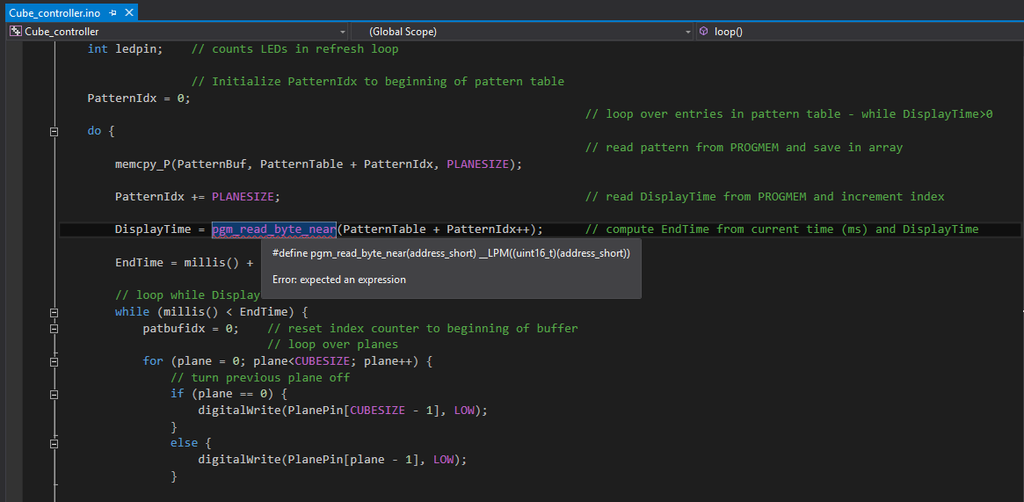Click comment '// read pattern from PROGMEM and save in array'
This screenshot has height=502, width=1024.
click(x=744, y=148)
